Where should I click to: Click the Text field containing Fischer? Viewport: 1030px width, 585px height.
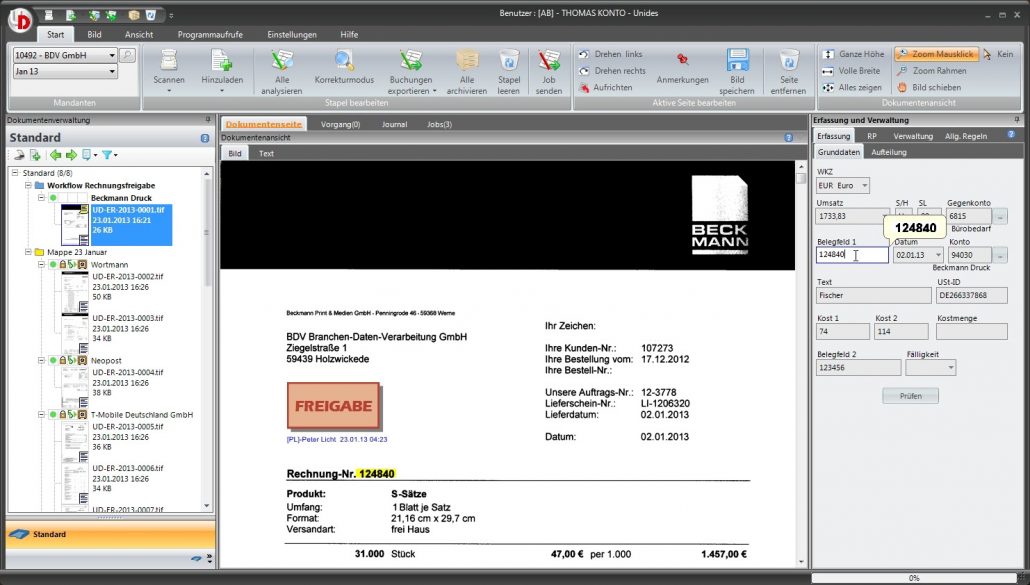(874, 295)
